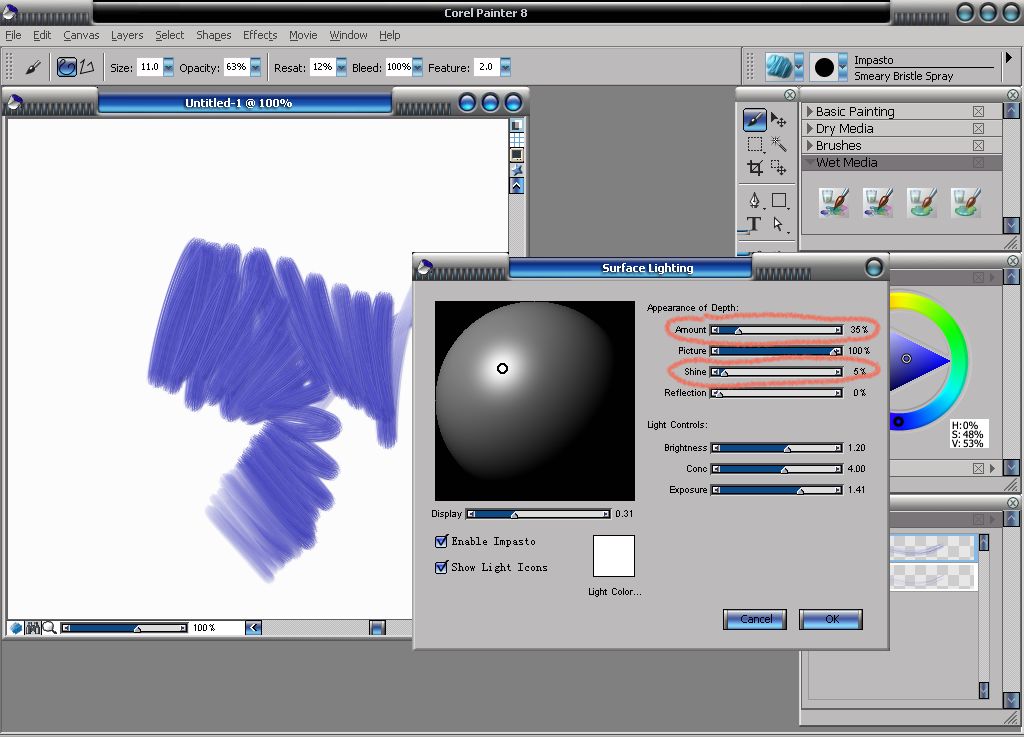Pick the first Wet Media brush icon
Image resolution: width=1024 pixels, height=737 pixels.
pyautogui.click(x=834, y=202)
